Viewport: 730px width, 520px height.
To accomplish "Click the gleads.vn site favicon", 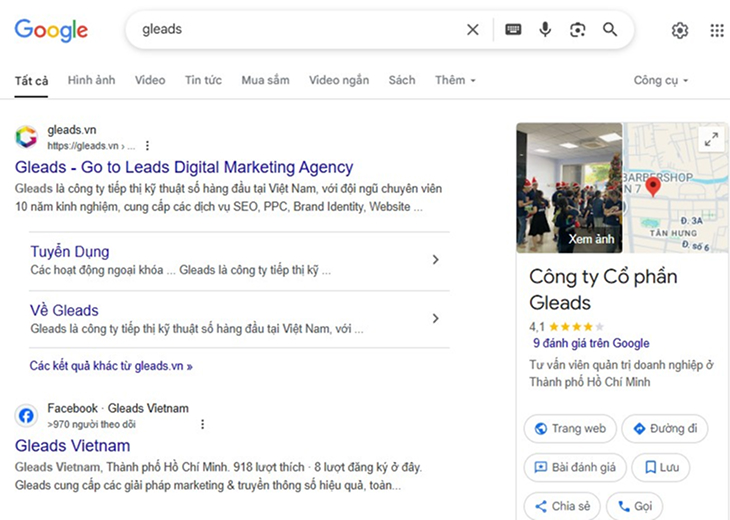I will [x=27, y=137].
